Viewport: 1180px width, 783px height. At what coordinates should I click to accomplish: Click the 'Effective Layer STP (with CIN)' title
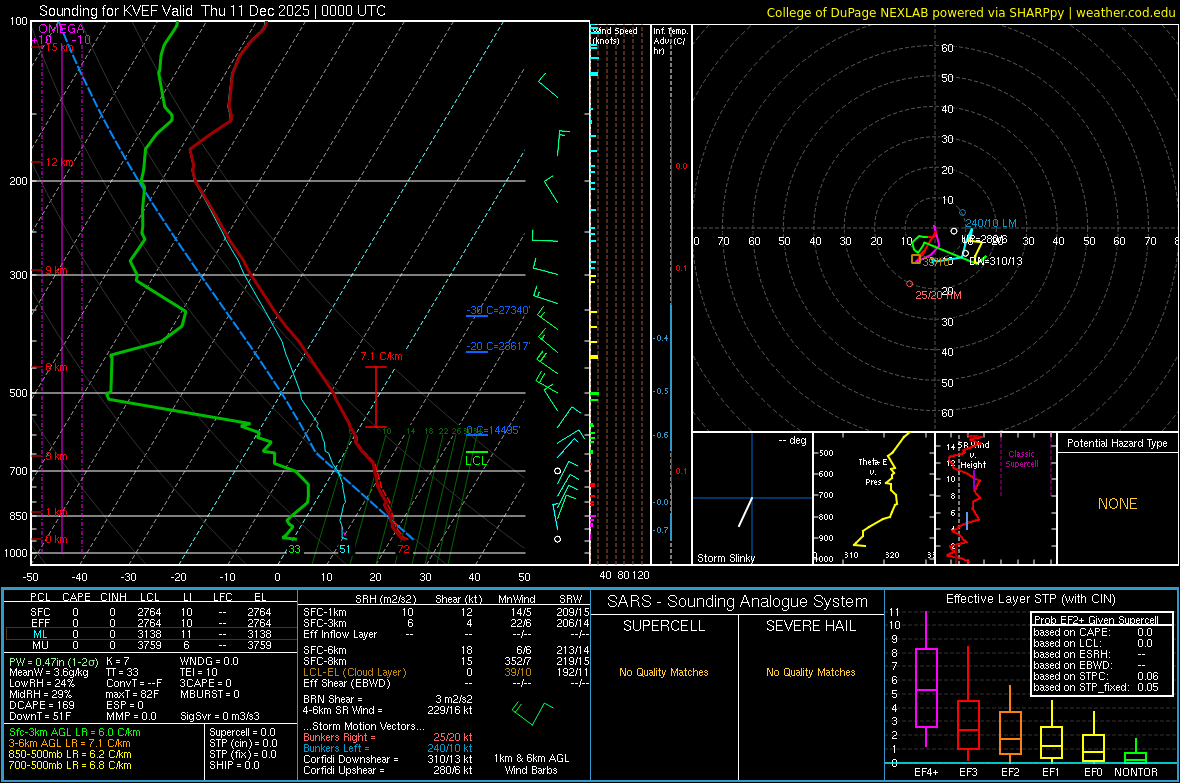[1030, 599]
